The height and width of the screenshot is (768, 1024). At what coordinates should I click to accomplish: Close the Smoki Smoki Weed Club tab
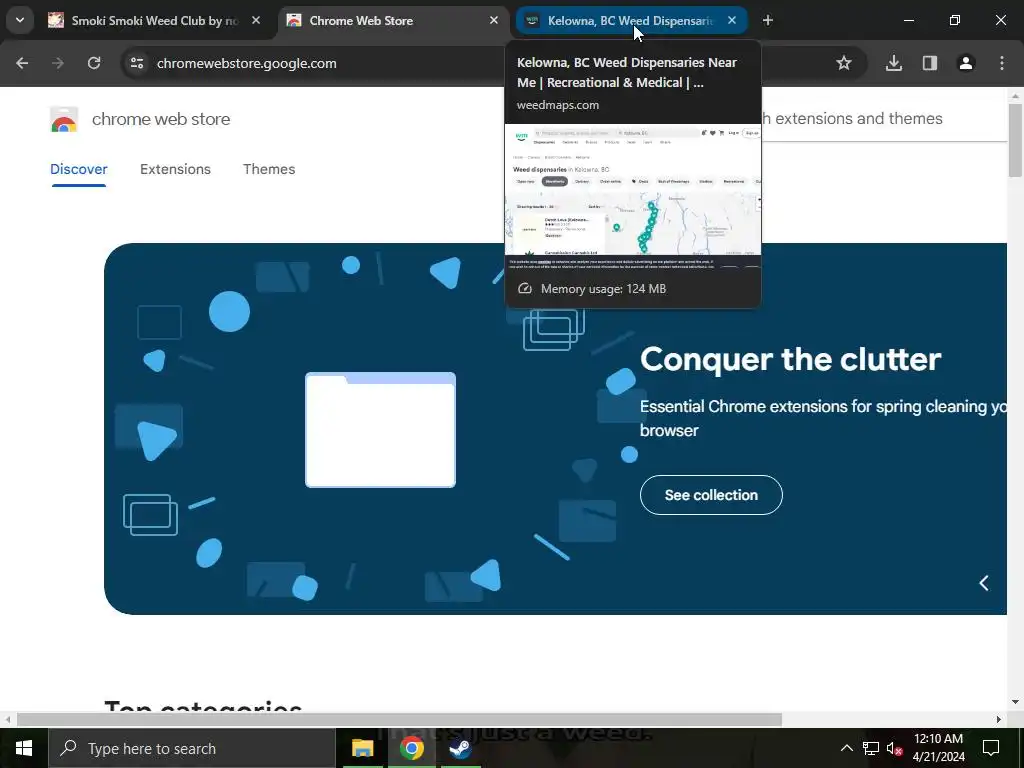256,20
